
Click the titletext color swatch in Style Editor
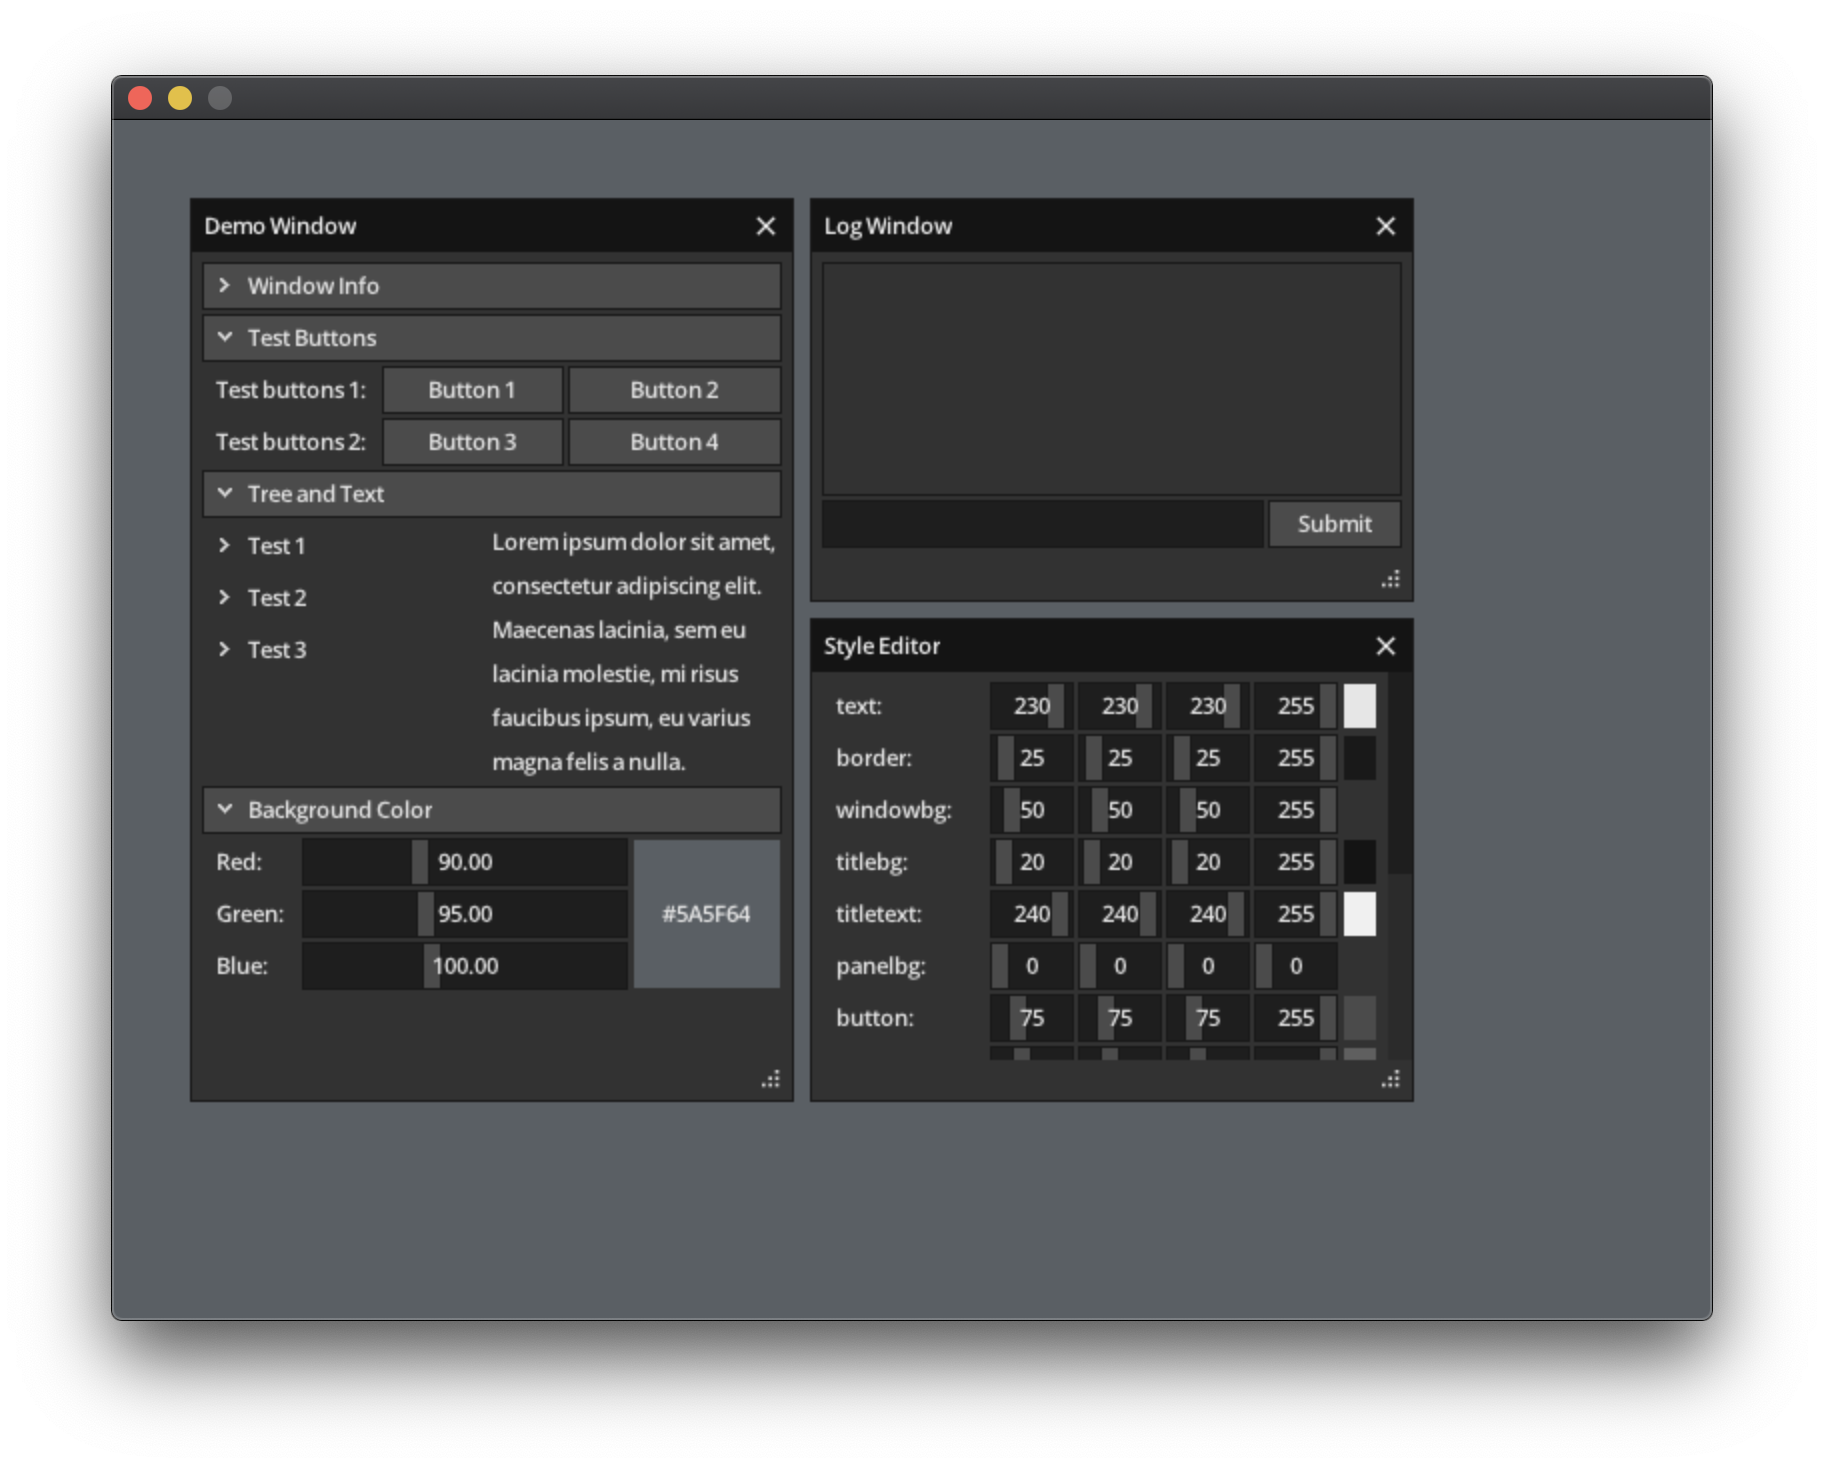click(x=1360, y=913)
